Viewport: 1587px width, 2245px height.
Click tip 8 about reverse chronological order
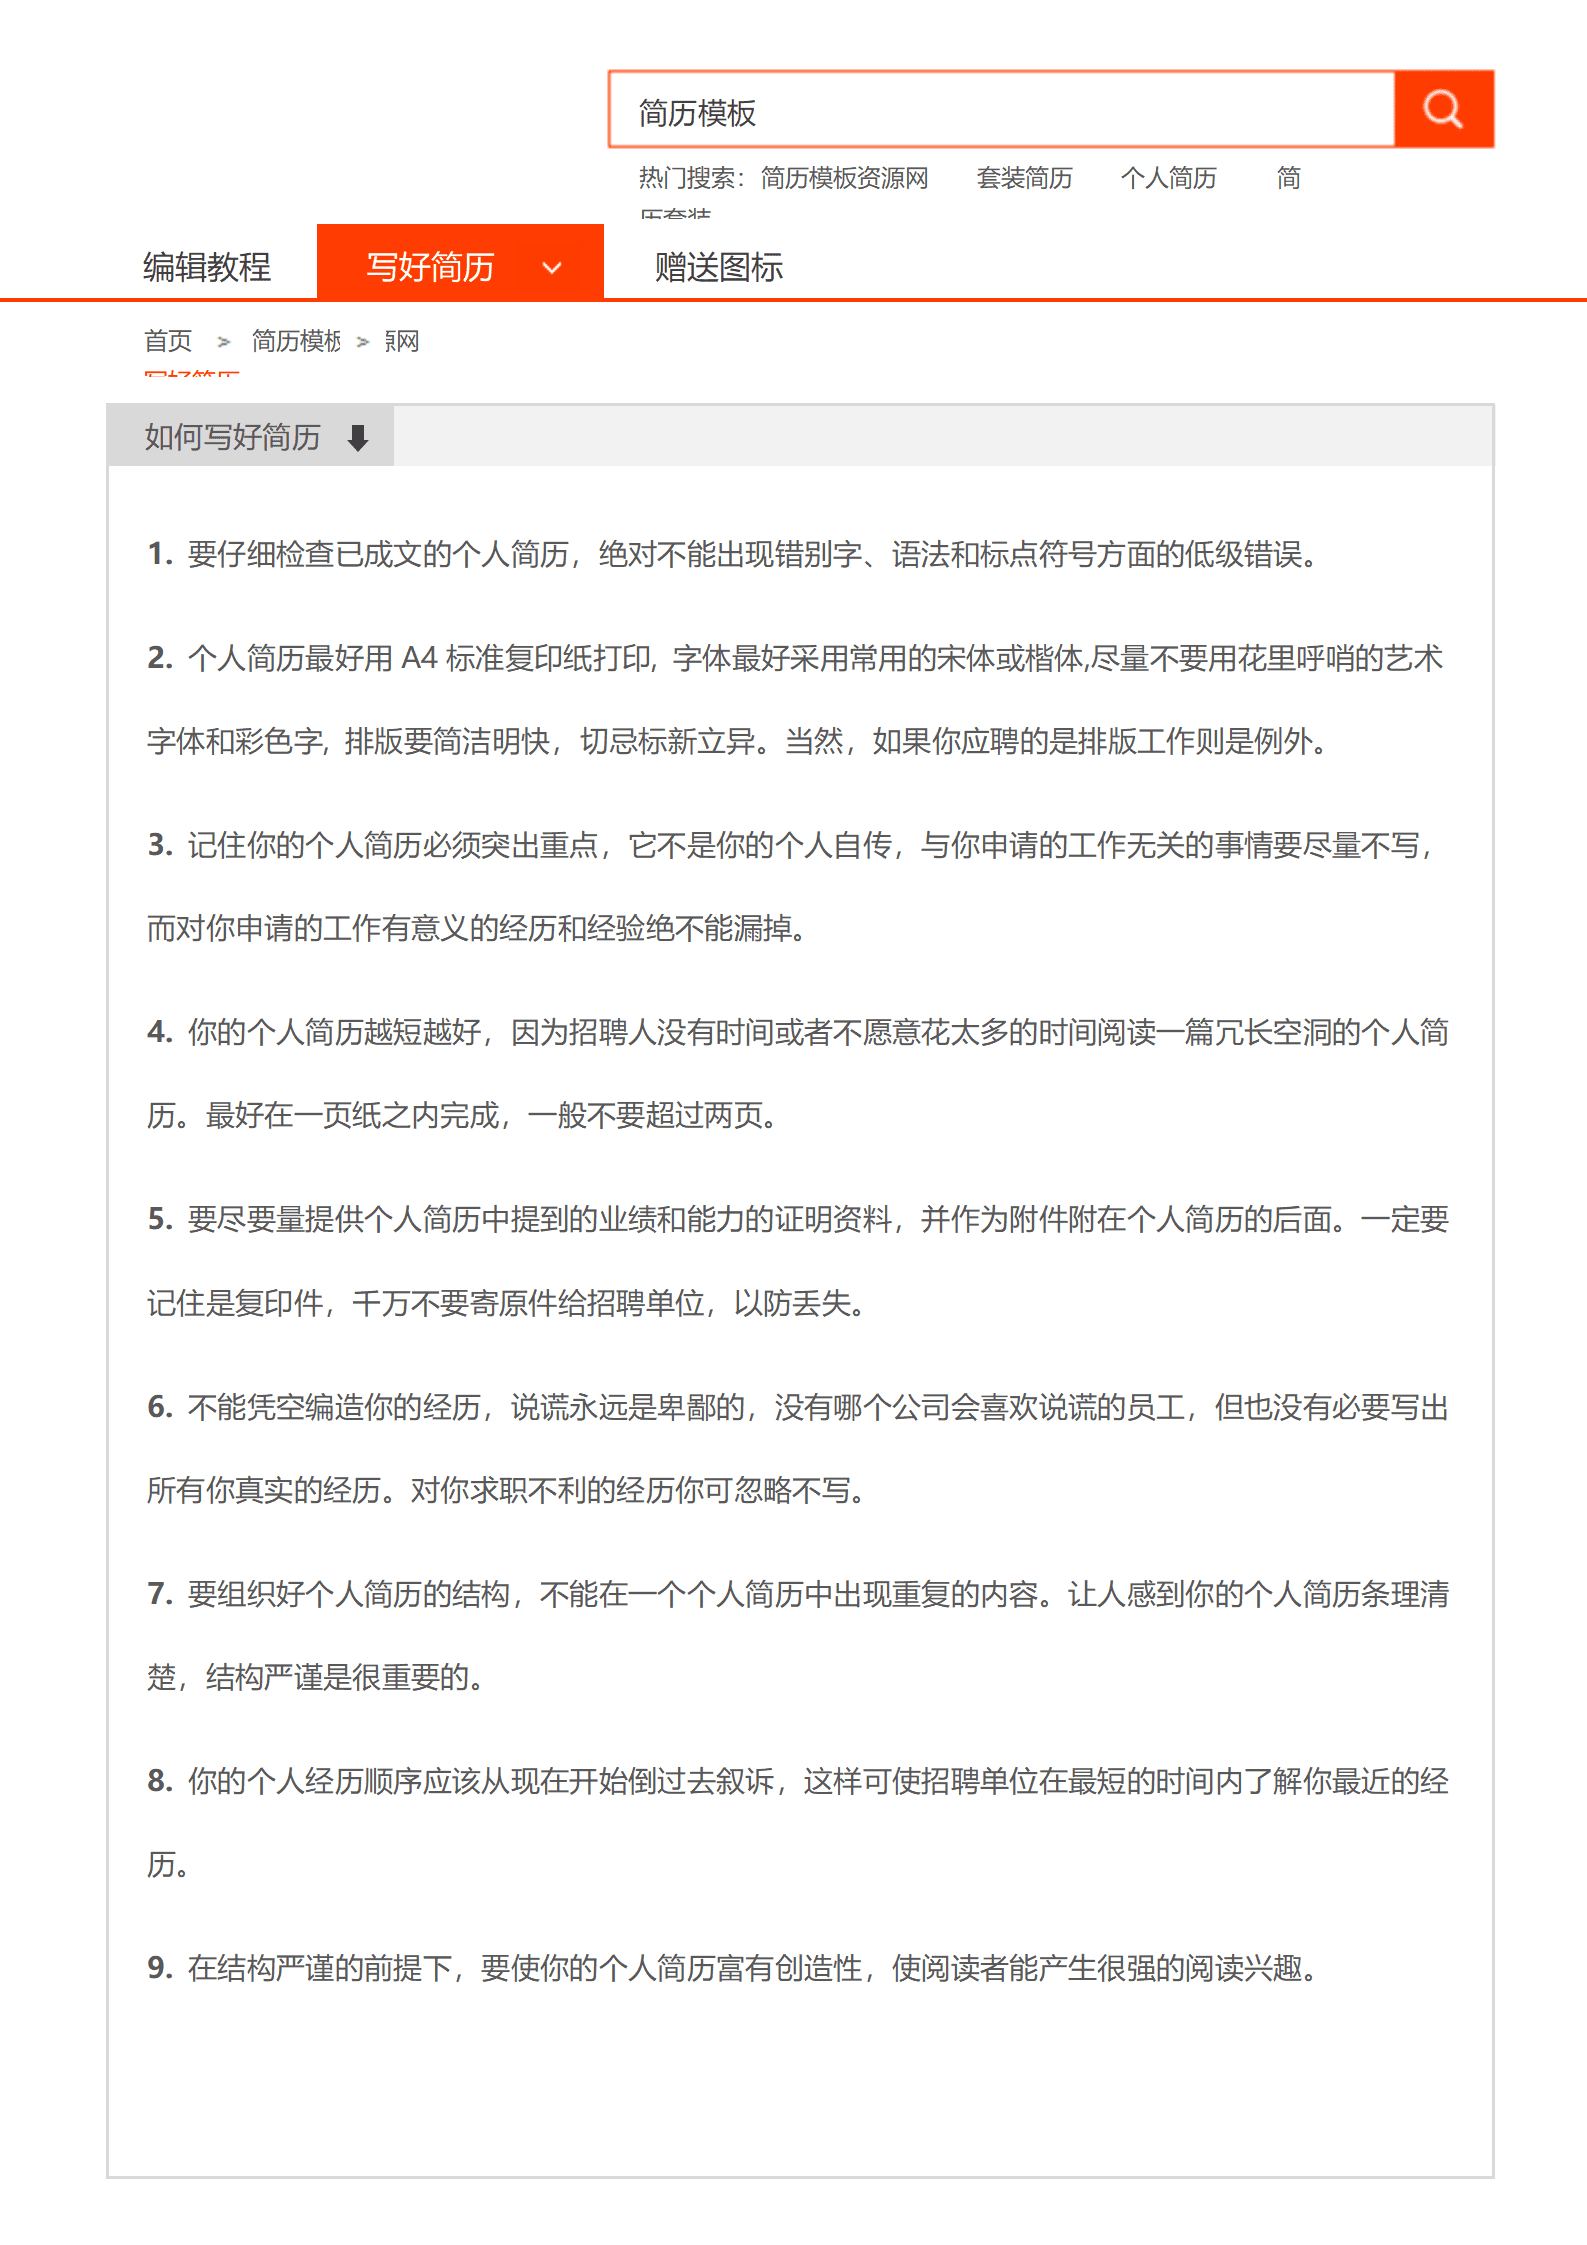(x=798, y=1822)
